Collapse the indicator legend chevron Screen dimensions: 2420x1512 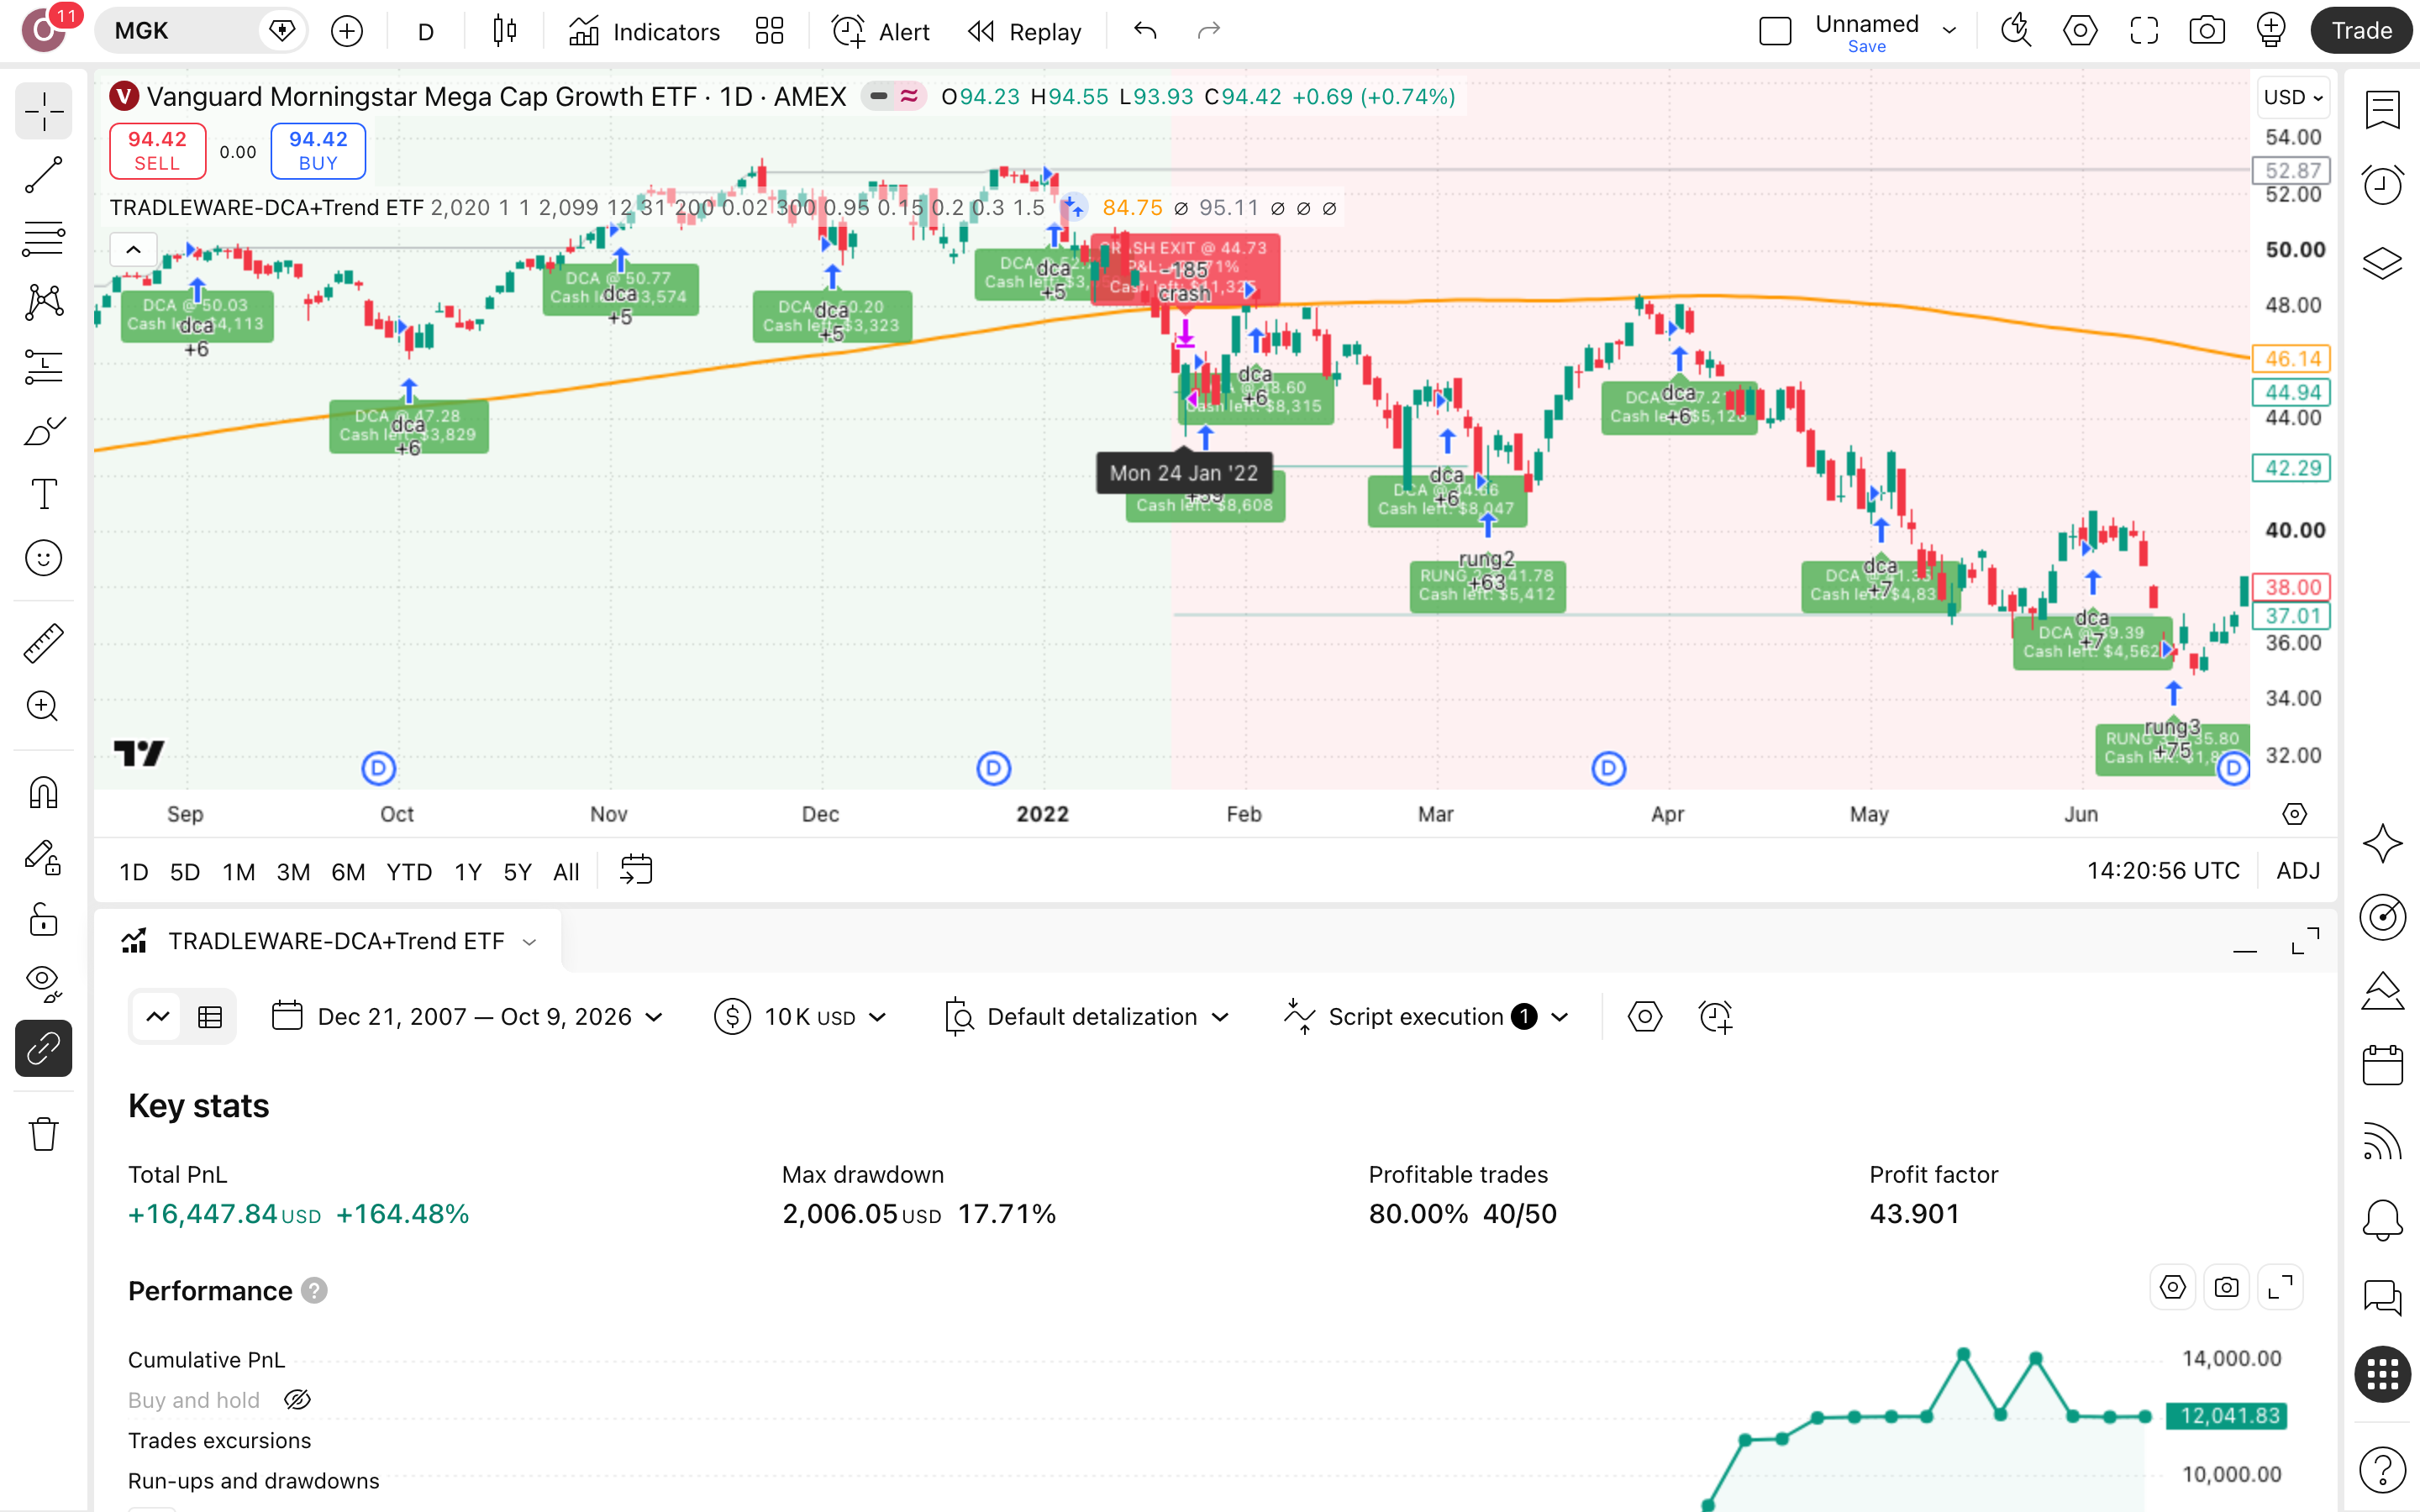click(x=134, y=249)
